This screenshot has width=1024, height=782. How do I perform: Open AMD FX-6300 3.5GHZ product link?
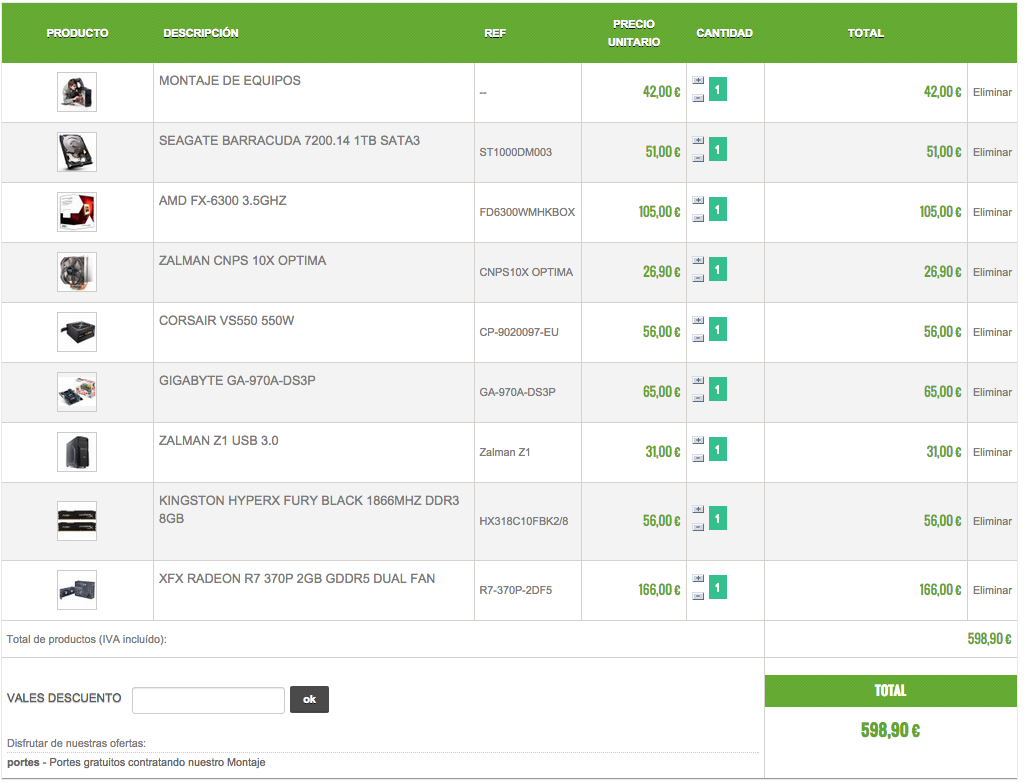[x=223, y=201]
